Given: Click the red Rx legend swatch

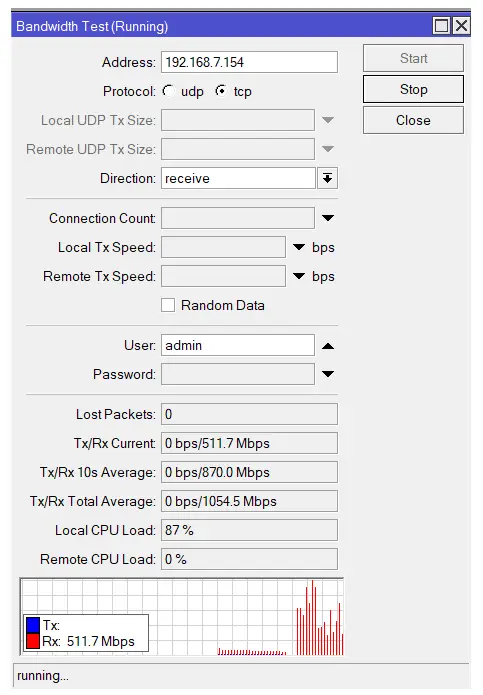Looking at the screenshot, I should (33, 641).
